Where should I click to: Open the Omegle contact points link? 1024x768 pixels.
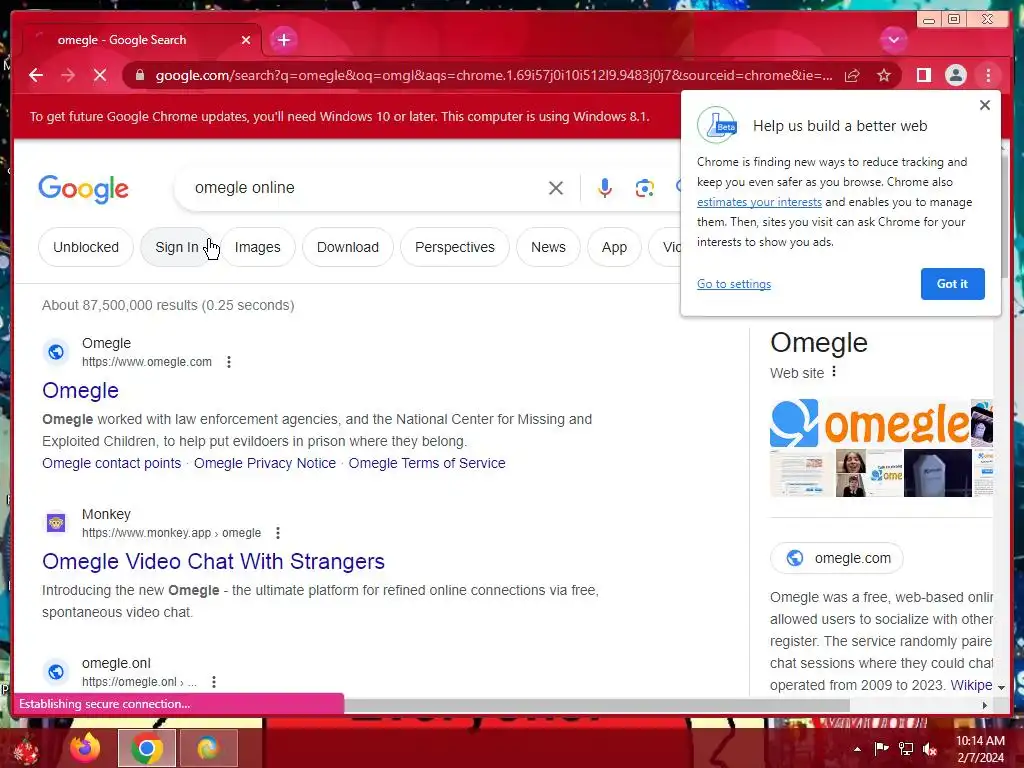pos(112,463)
